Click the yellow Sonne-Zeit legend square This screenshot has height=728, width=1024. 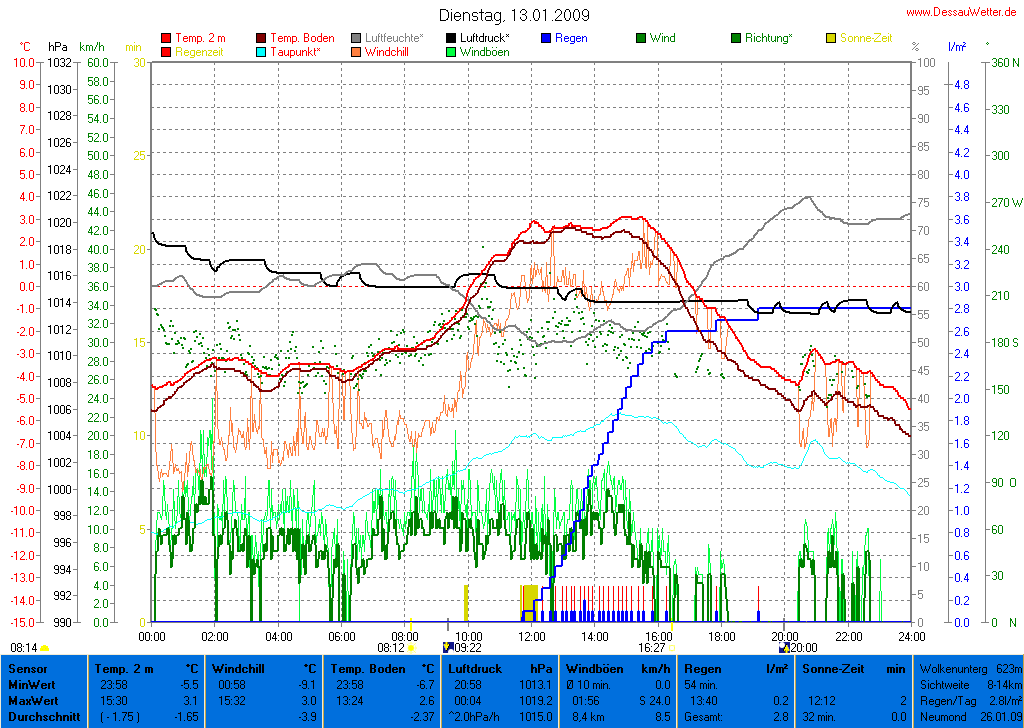click(831, 38)
